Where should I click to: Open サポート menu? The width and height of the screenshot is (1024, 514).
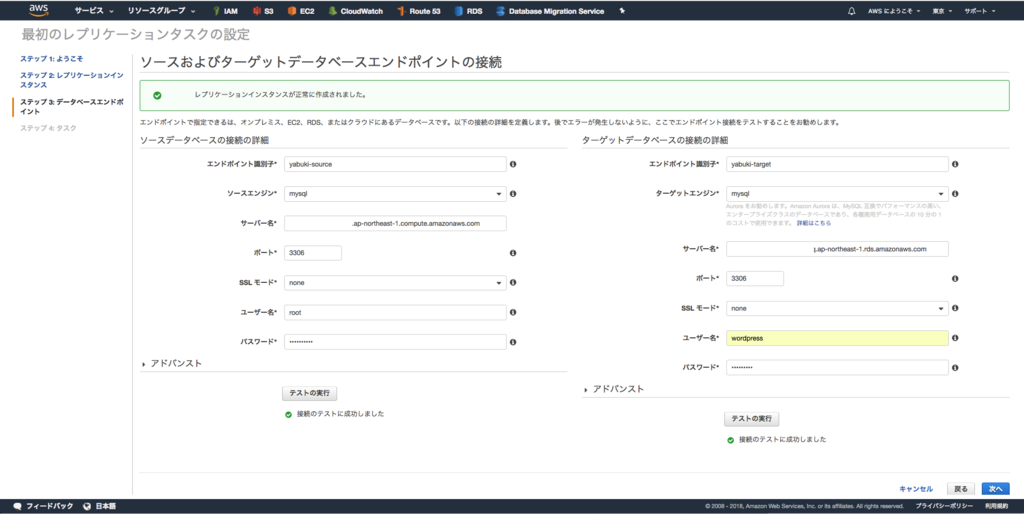(x=980, y=11)
